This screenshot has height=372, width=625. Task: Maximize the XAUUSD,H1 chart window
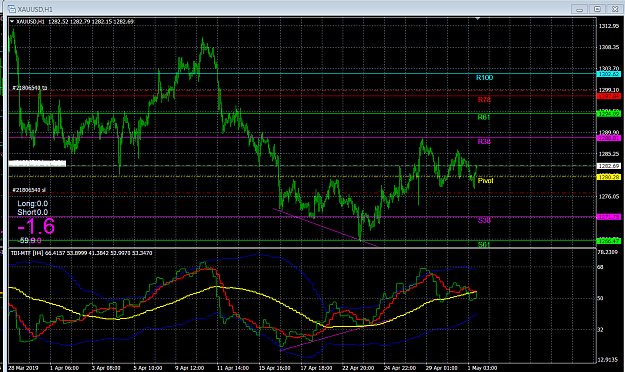pos(597,9)
